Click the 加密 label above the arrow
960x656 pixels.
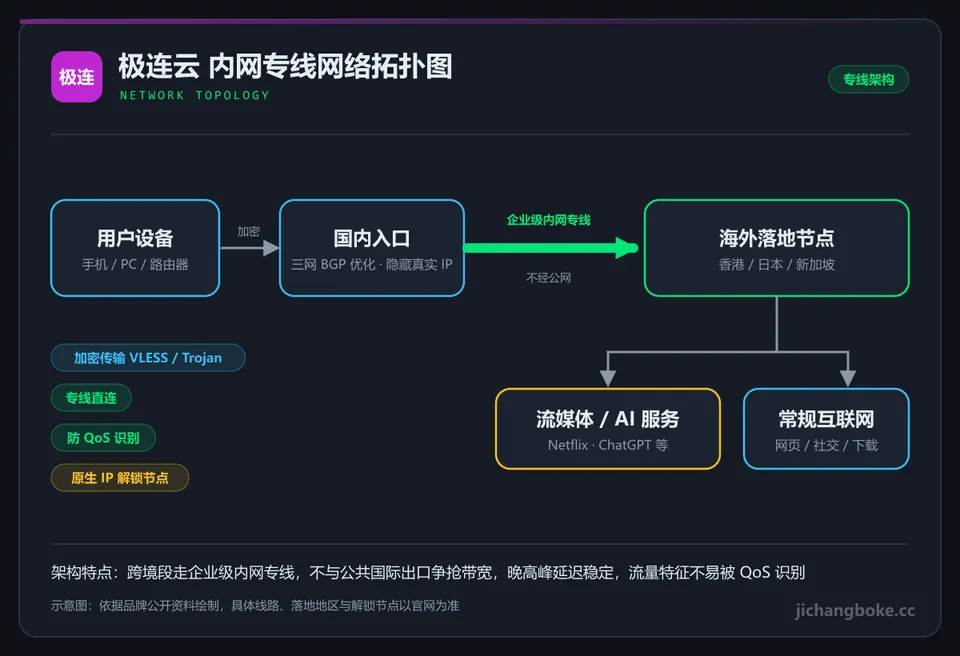point(249,232)
